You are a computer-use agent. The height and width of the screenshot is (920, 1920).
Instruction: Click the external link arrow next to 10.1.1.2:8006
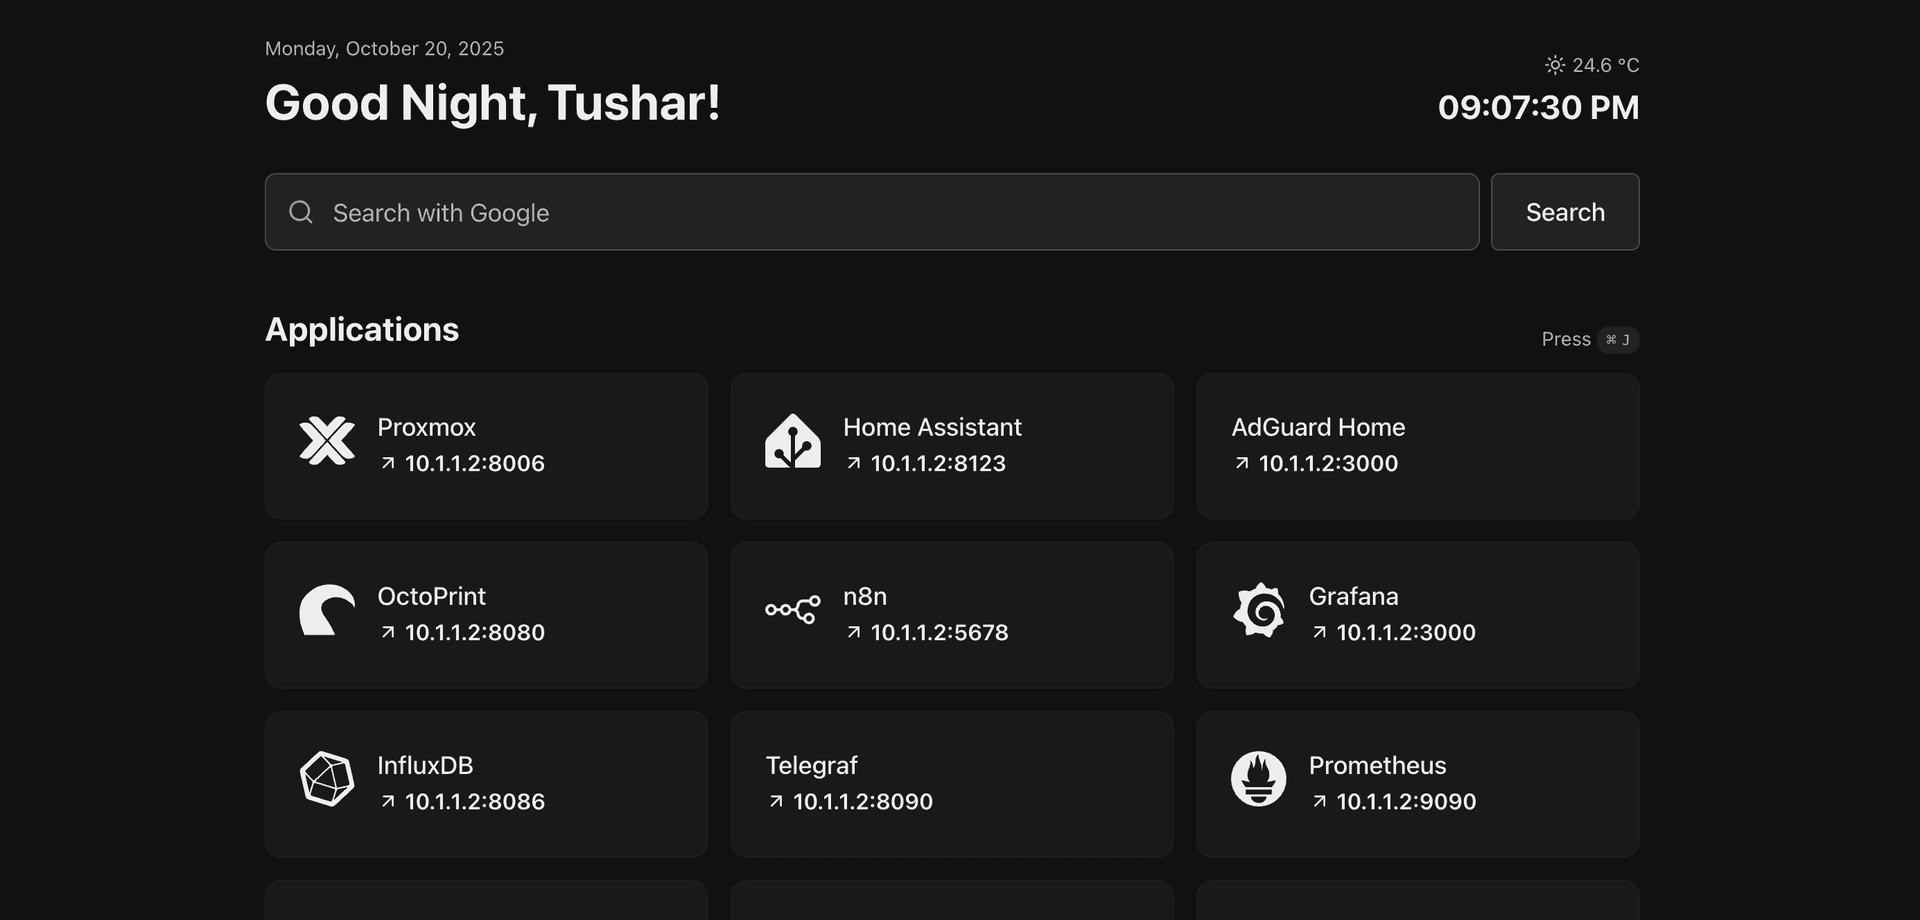coord(389,463)
